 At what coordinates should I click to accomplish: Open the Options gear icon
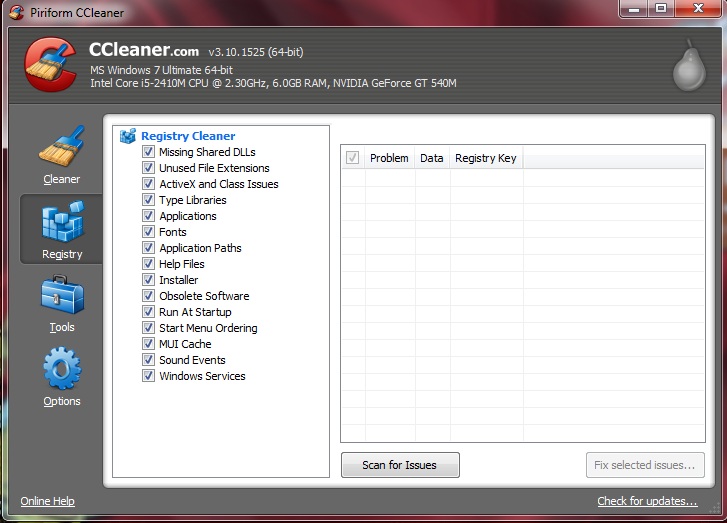(x=62, y=369)
